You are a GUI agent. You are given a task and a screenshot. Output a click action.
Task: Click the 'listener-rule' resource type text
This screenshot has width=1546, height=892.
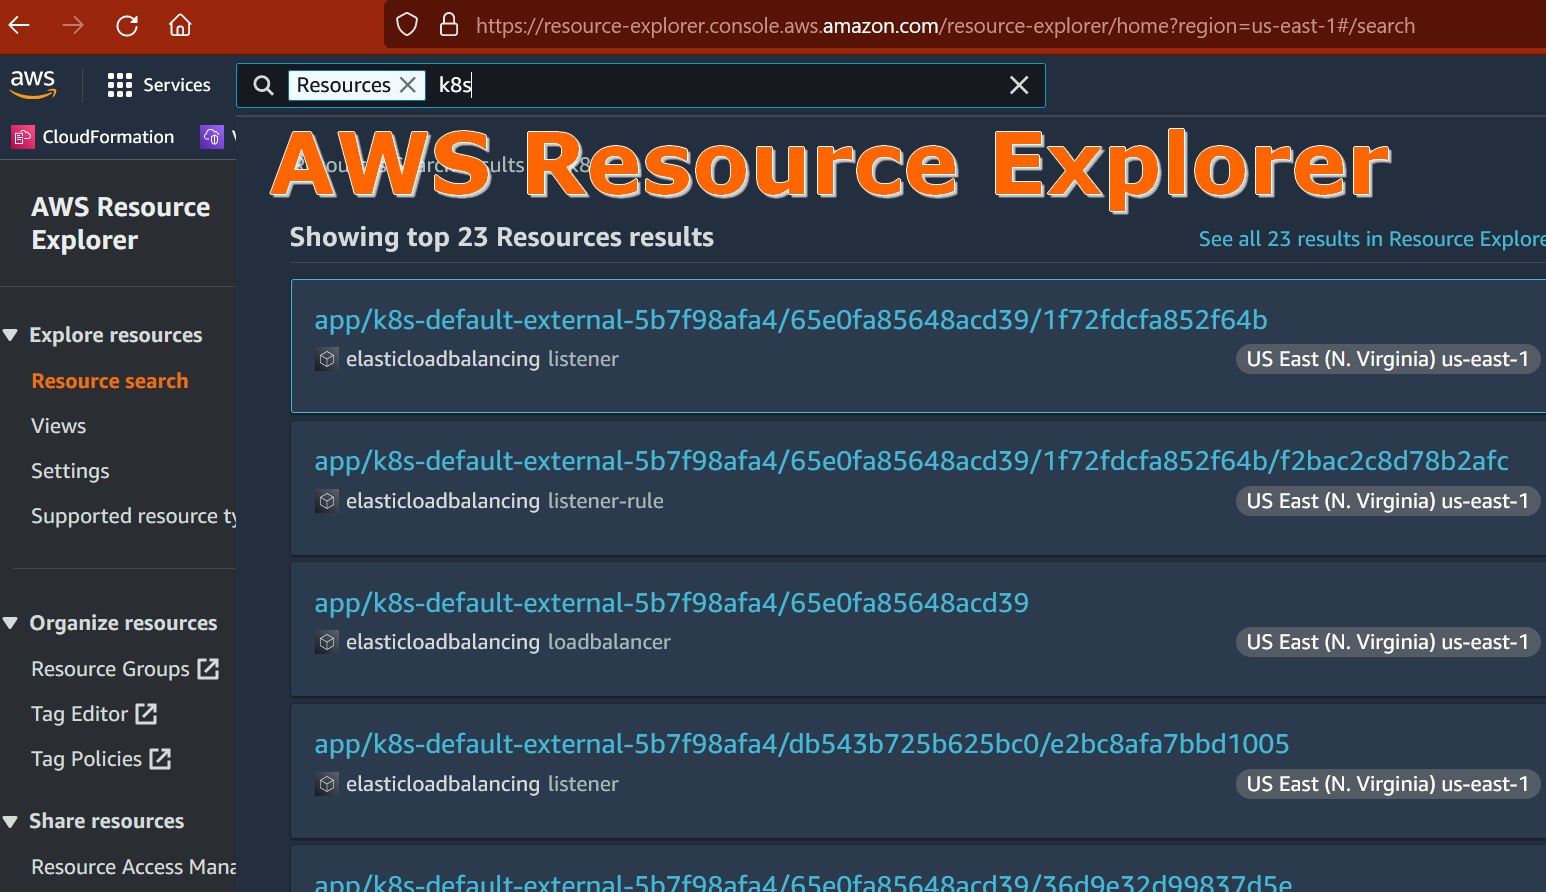click(605, 501)
